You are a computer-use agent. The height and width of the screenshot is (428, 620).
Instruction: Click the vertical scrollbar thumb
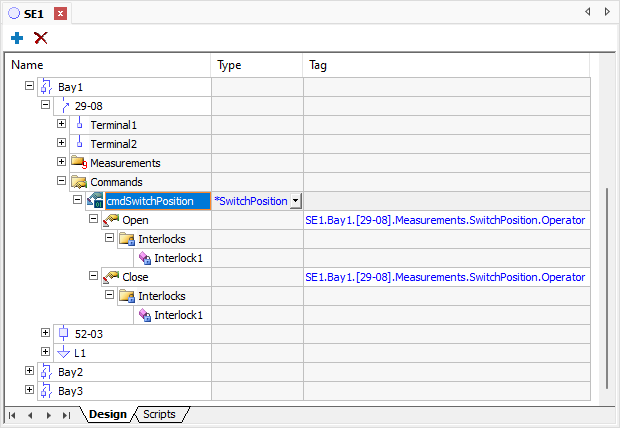(x=607, y=289)
